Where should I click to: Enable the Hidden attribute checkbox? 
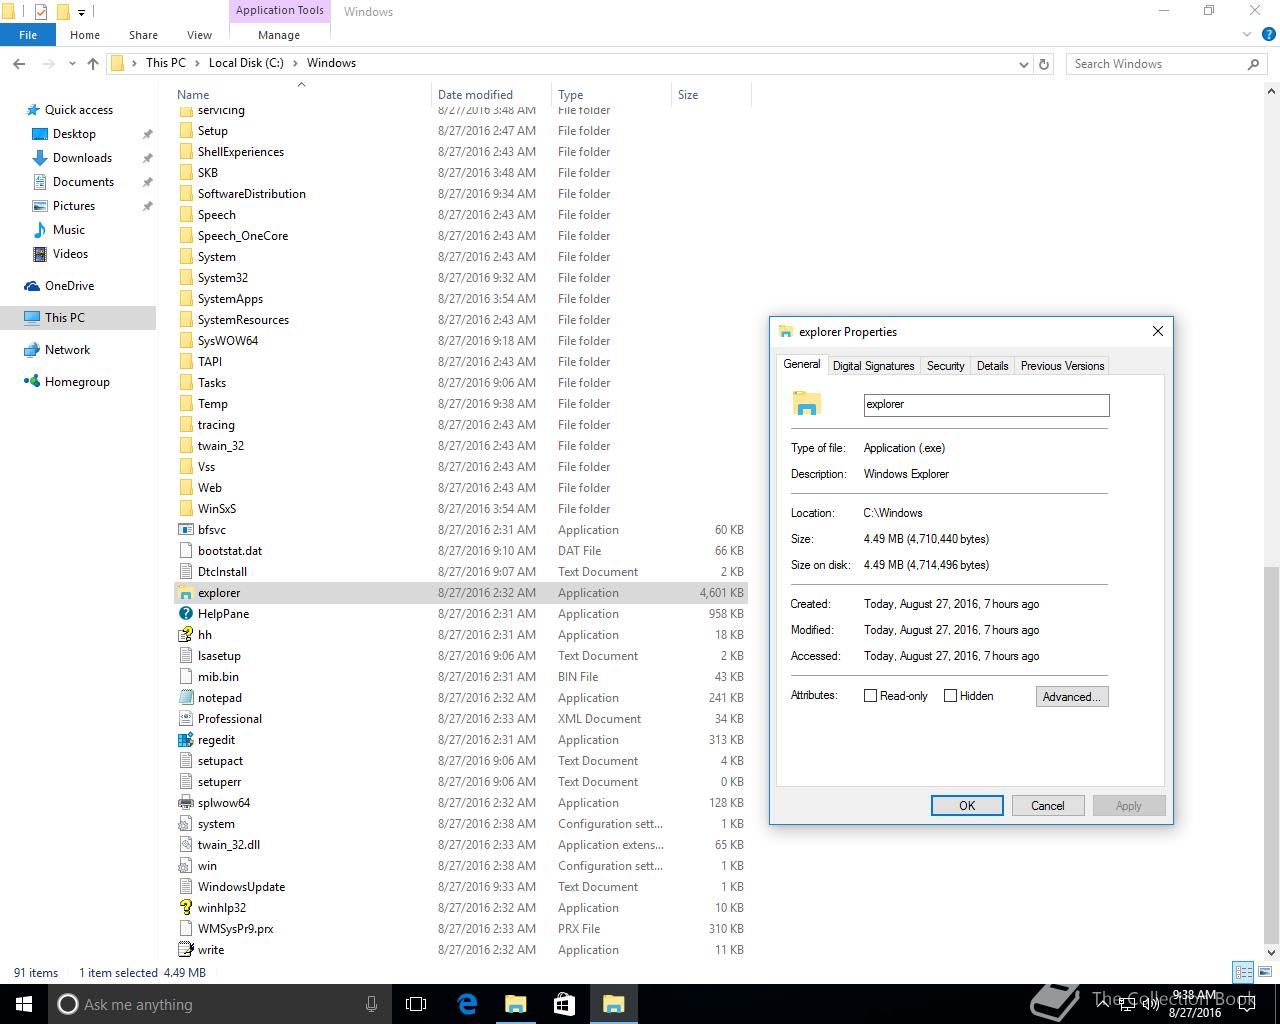(x=950, y=696)
